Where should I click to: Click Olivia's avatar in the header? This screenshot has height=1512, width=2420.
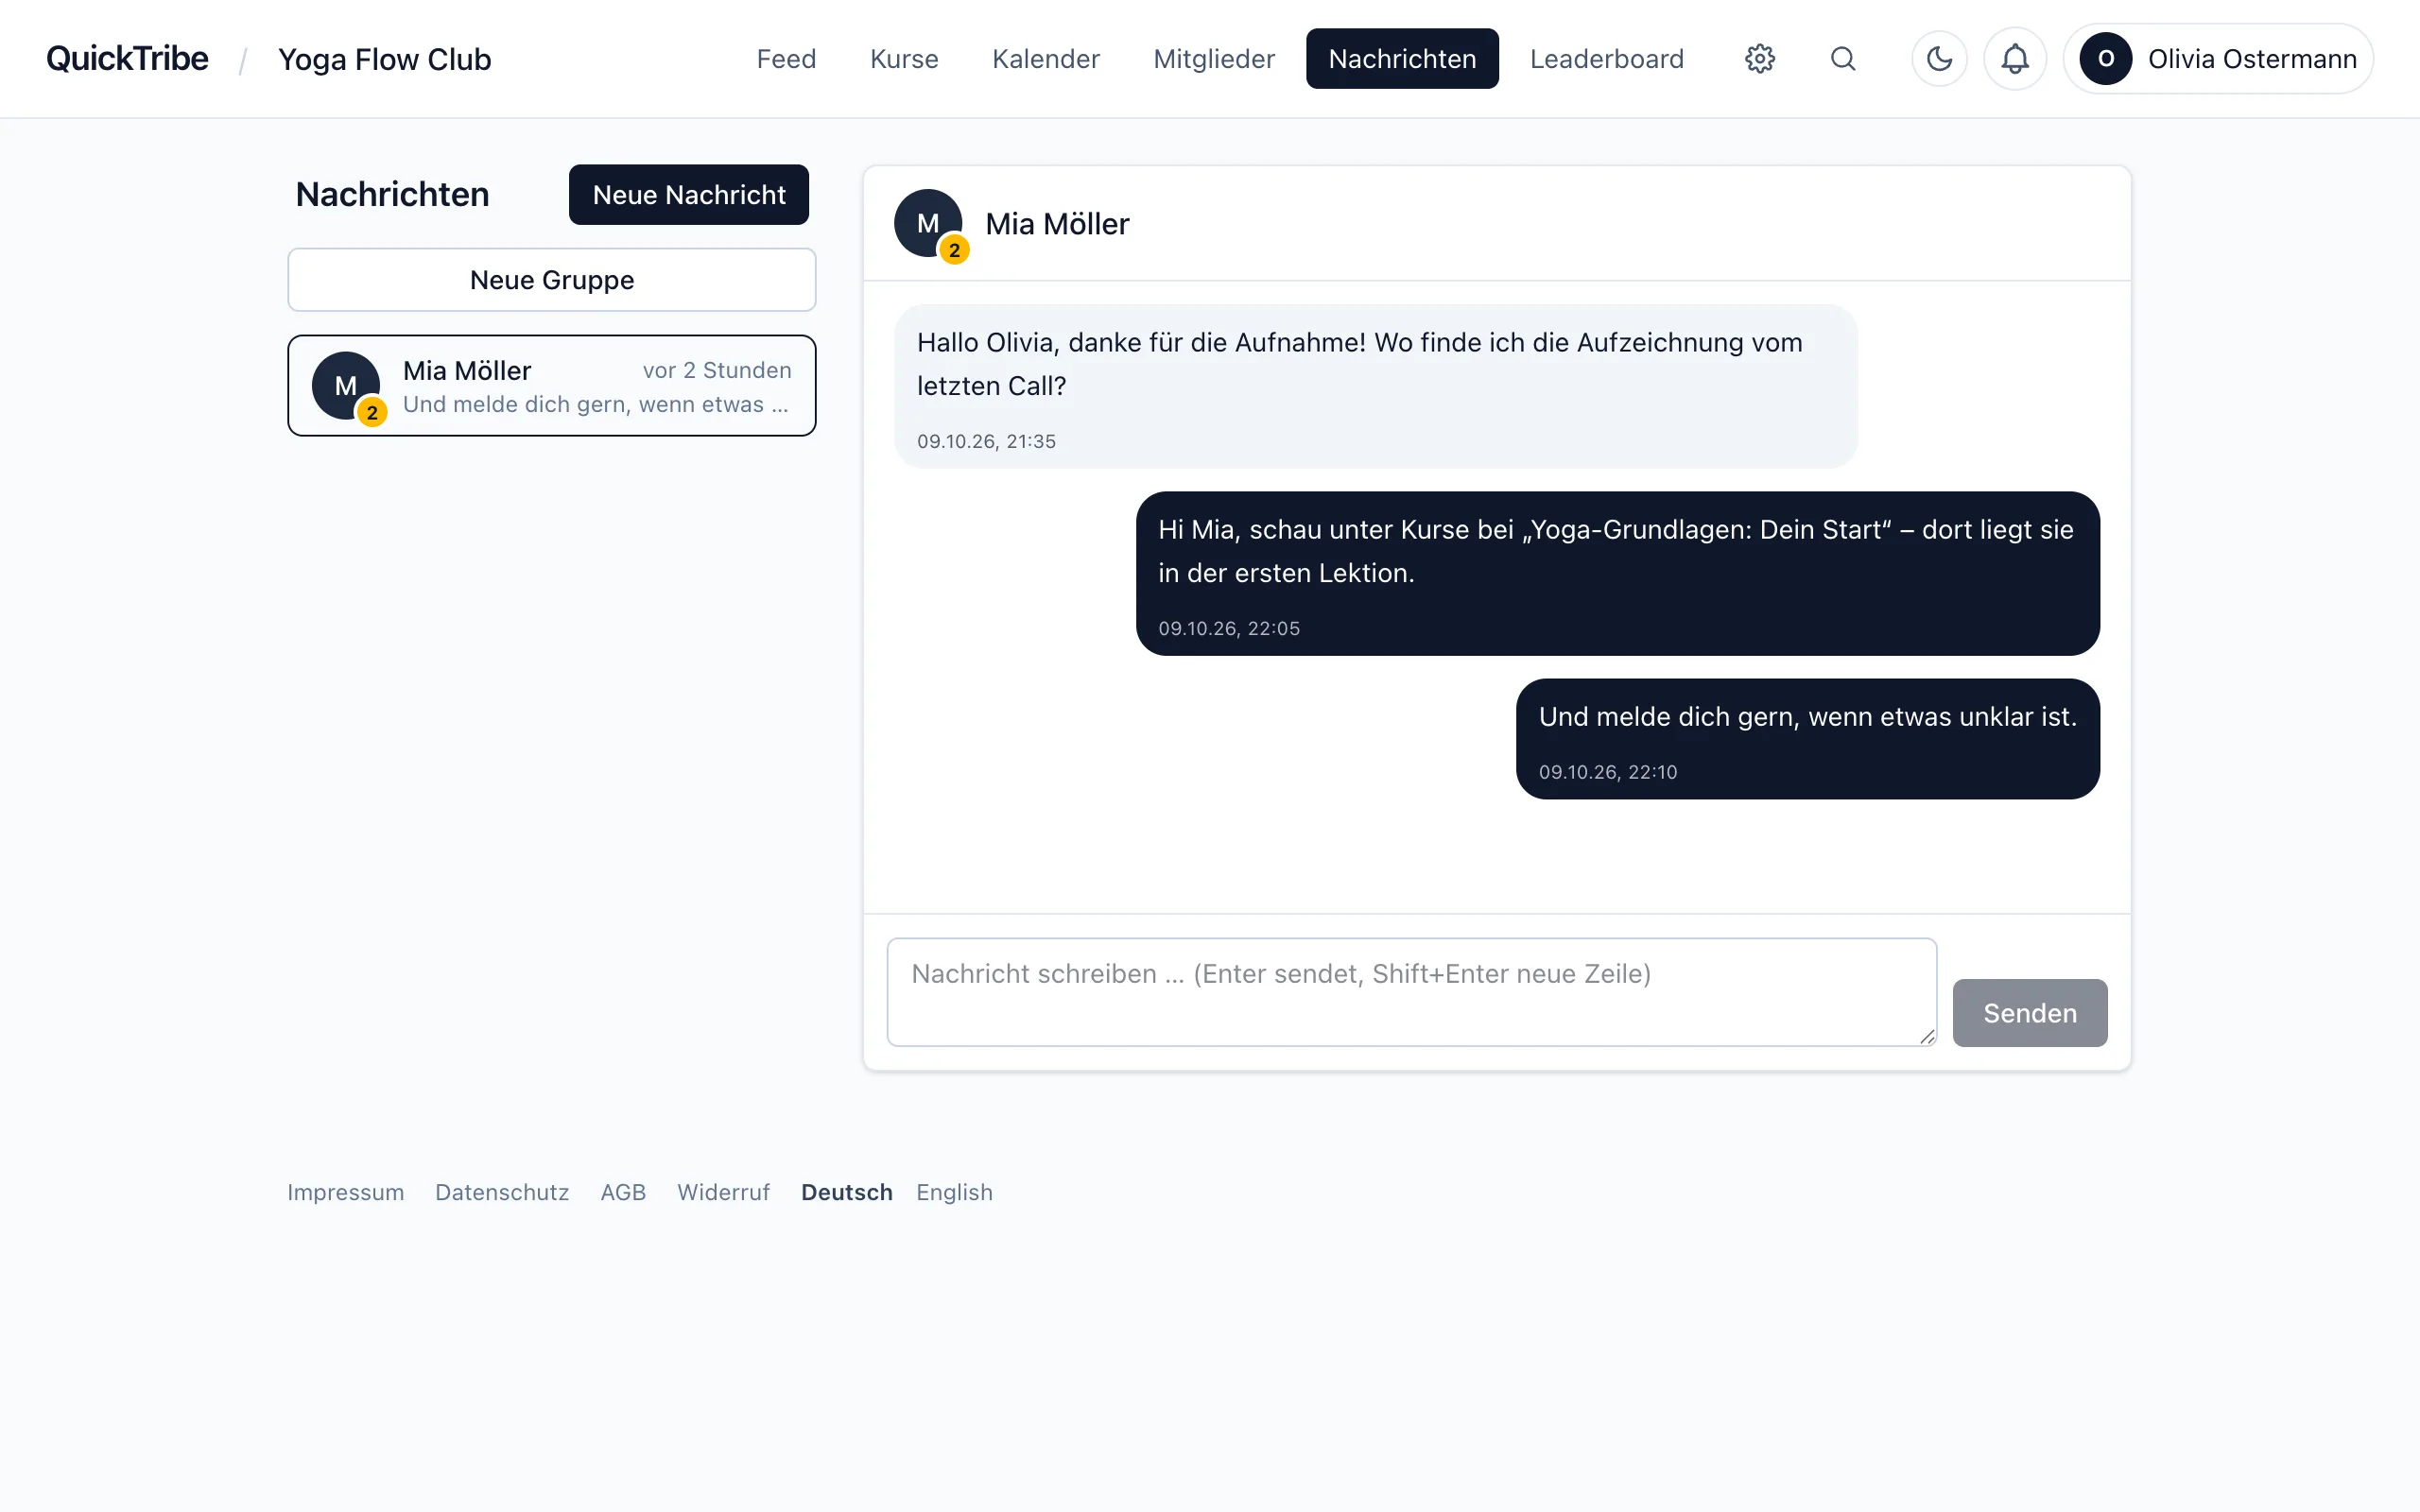coord(2105,59)
